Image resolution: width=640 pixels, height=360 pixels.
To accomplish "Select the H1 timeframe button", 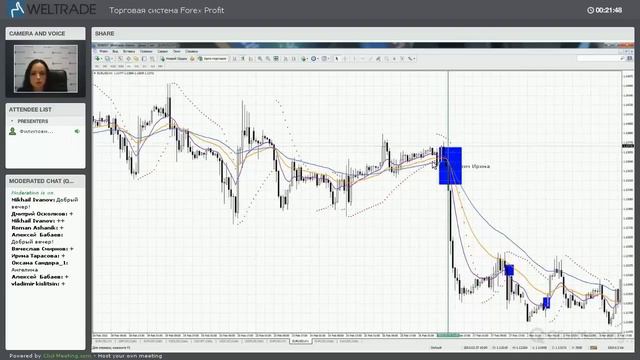I will click(x=129, y=66).
